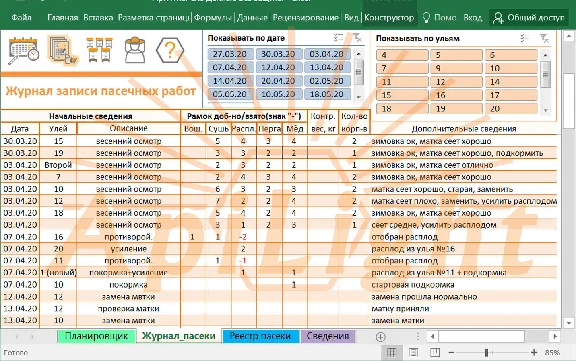Click horizontal scrollbar left arrow
The height and width of the screenshot is (361, 576).
[x=432, y=336]
